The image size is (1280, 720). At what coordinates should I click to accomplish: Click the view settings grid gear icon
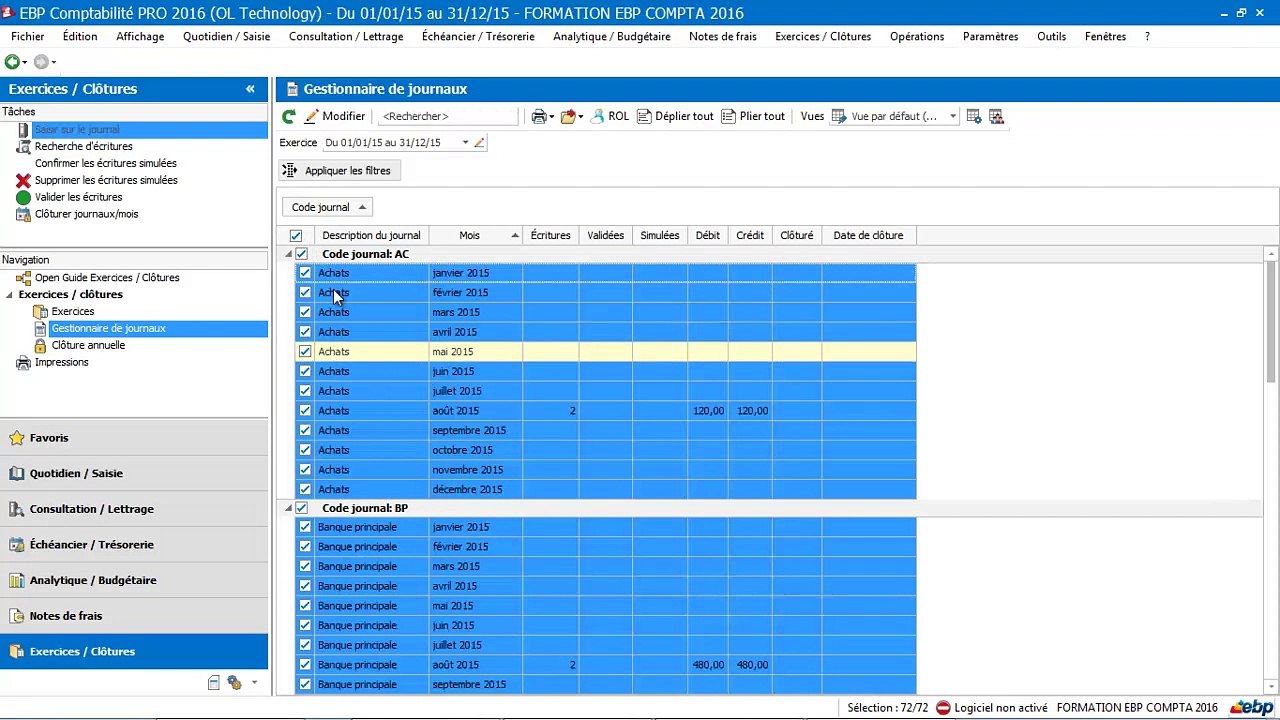pyautogui.click(x=974, y=116)
